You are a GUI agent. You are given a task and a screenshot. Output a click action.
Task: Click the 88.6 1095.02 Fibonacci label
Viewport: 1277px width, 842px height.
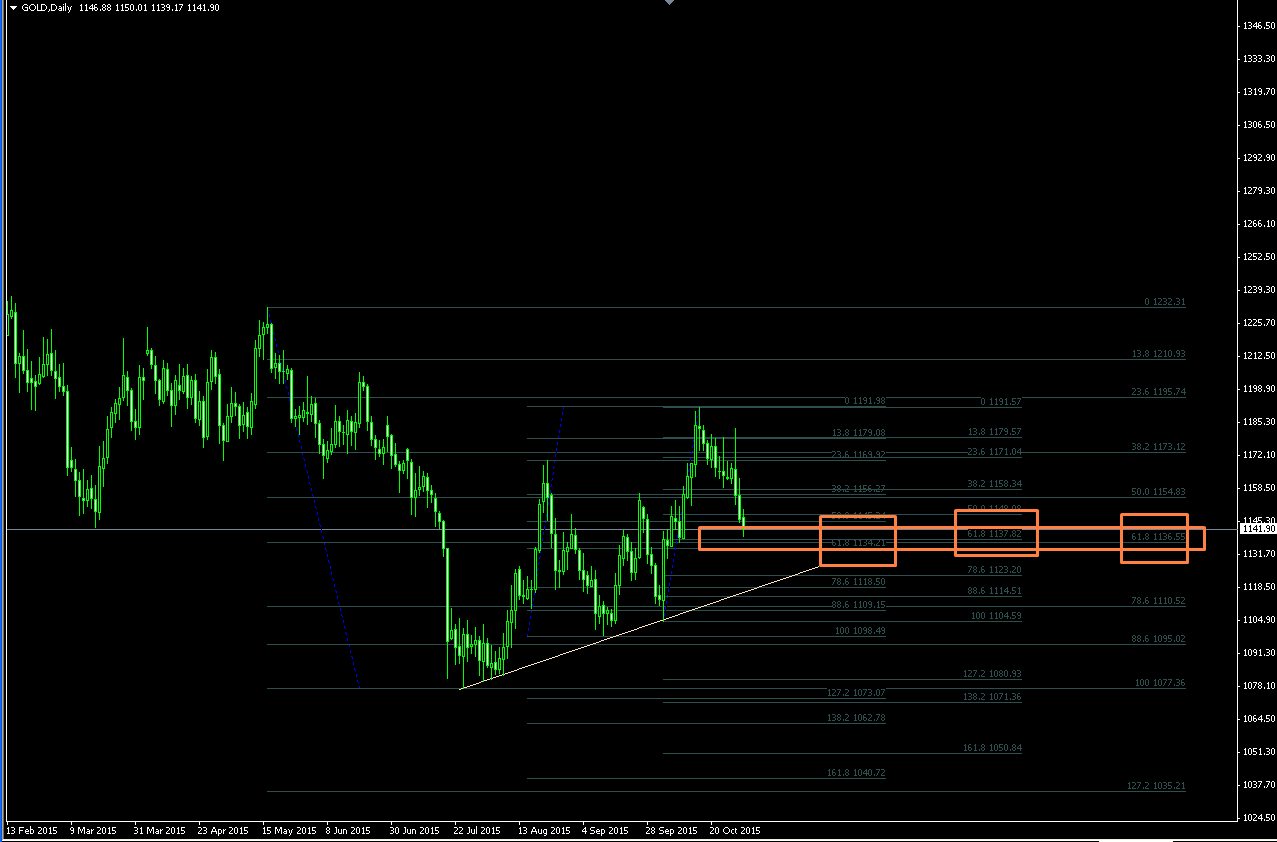(x=1158, y=639)
